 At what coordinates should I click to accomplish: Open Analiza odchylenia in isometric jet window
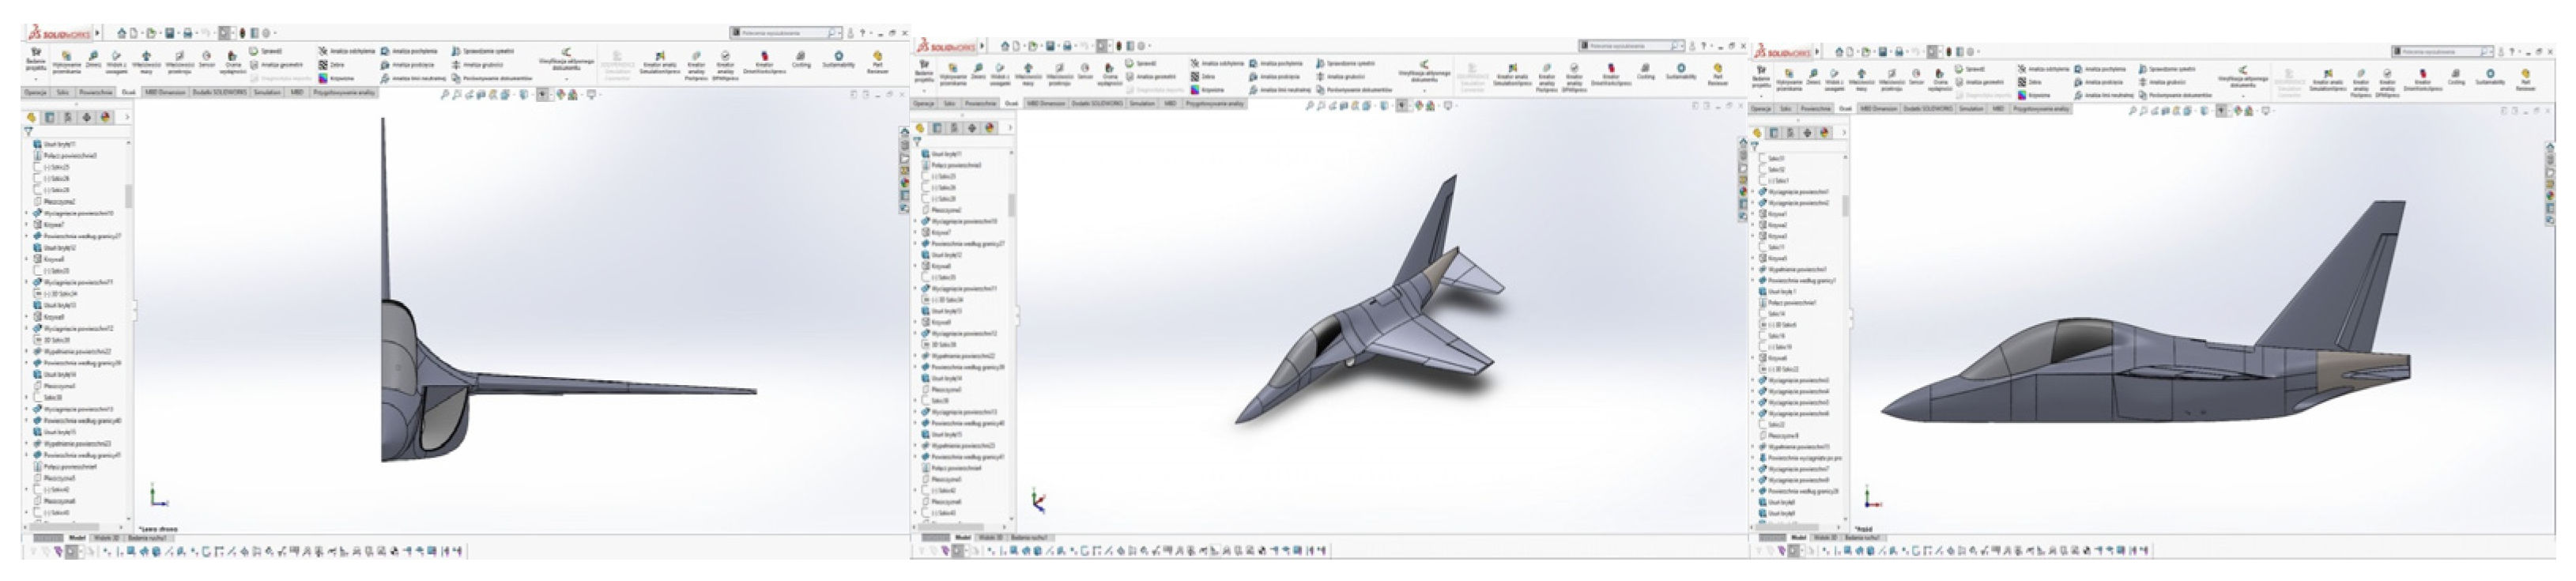[x=1219, y=63]
